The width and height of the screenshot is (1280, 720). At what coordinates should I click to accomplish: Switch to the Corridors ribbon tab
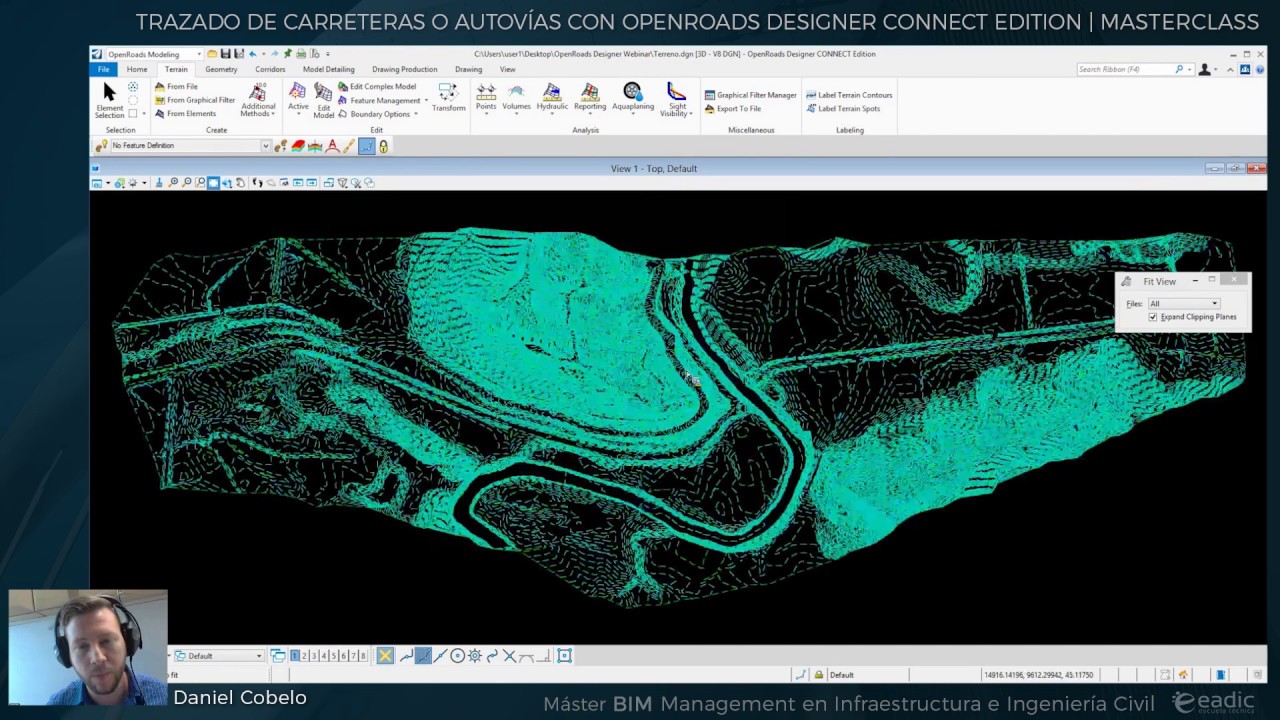tap(270, 70)
